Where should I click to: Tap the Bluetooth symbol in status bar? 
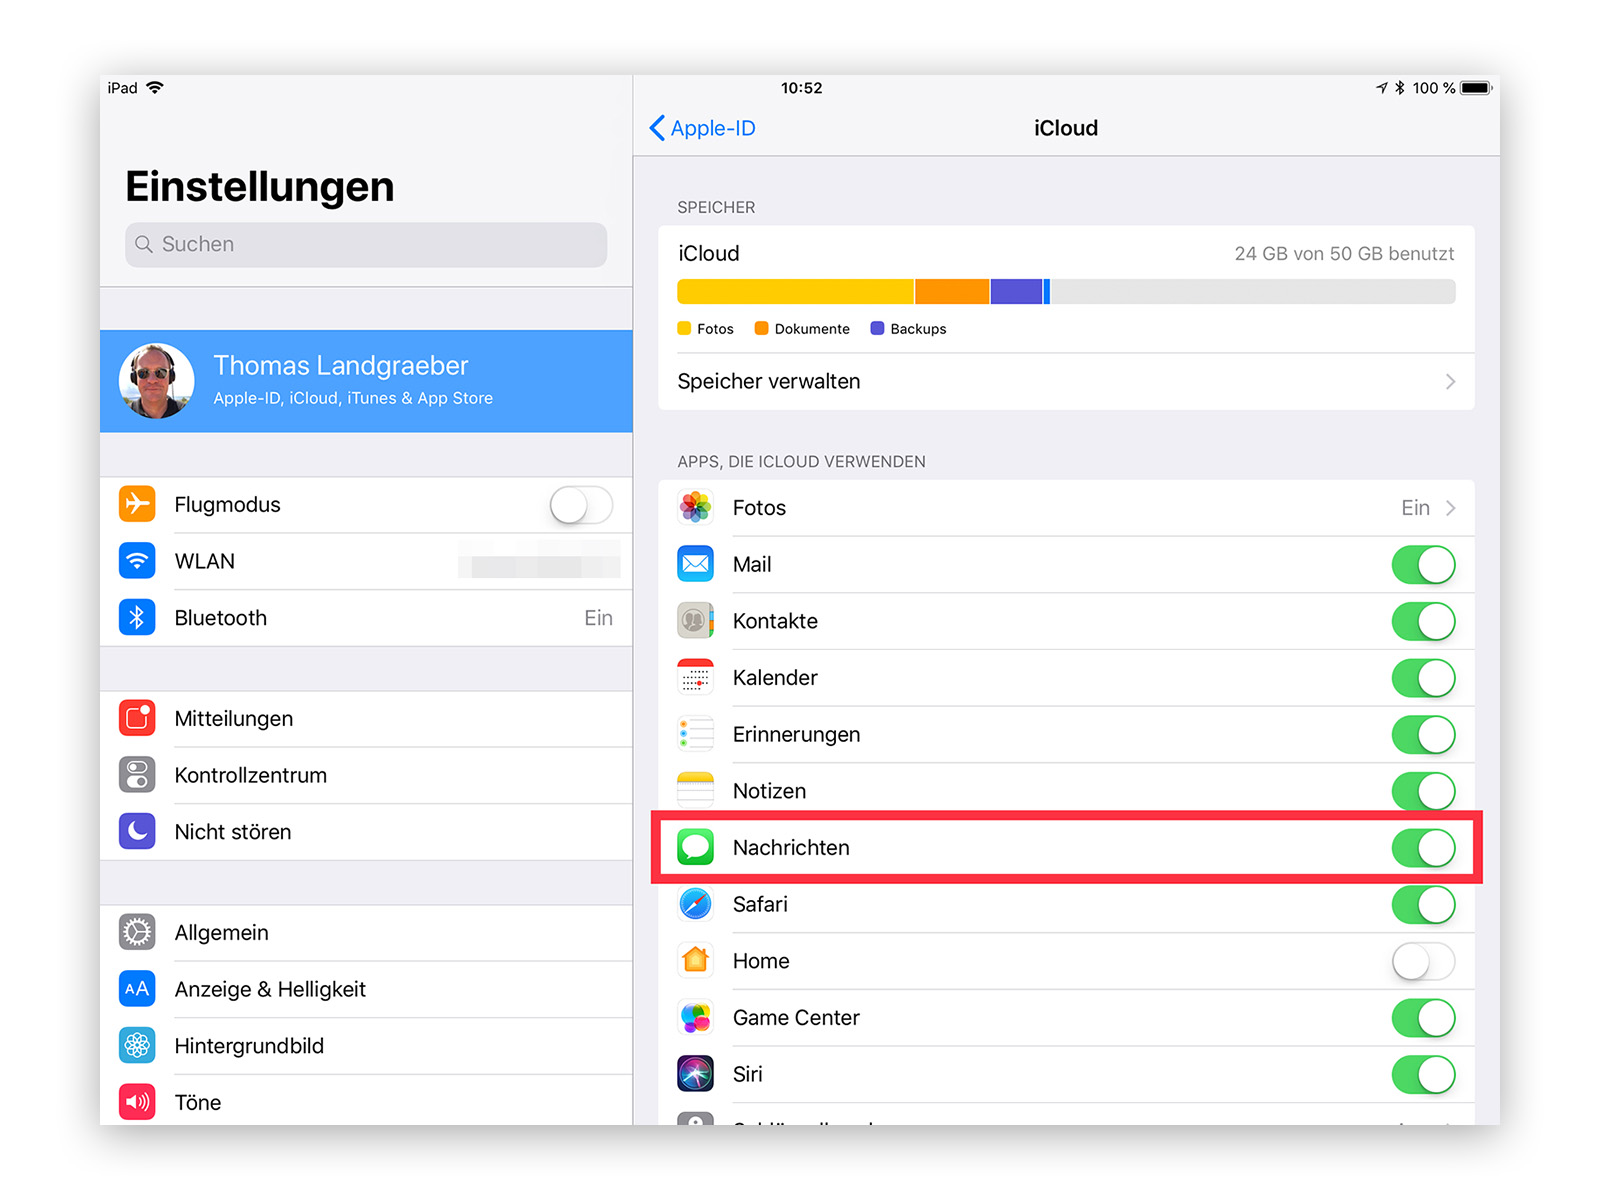[x=1400, y=88]
